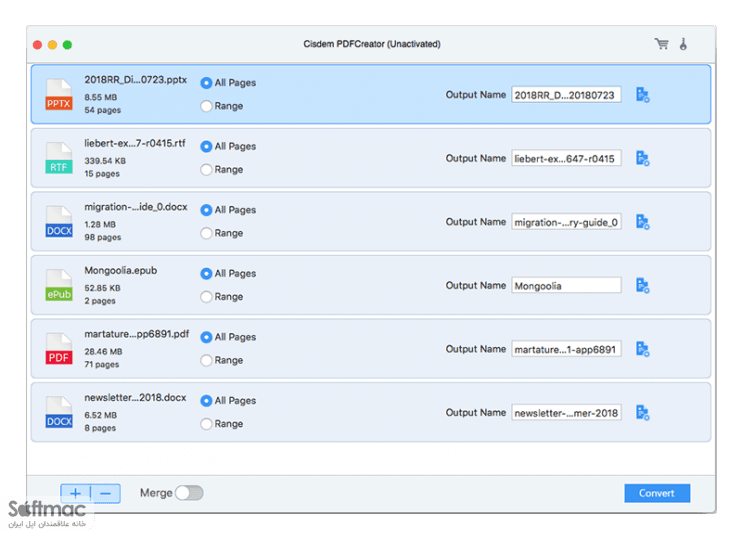
Task: Choose Range for newsletter docx file
Action: [206, 424]
